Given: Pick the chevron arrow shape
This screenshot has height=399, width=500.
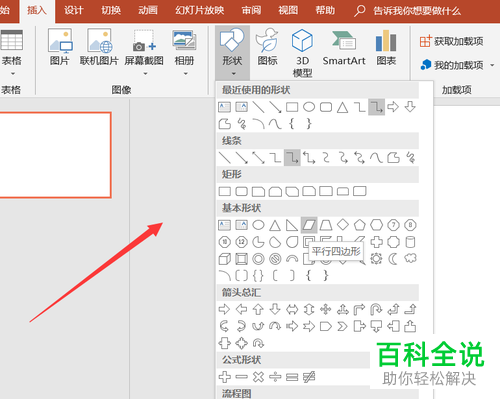Looking at the screenshot, I should tap(343, 326).
